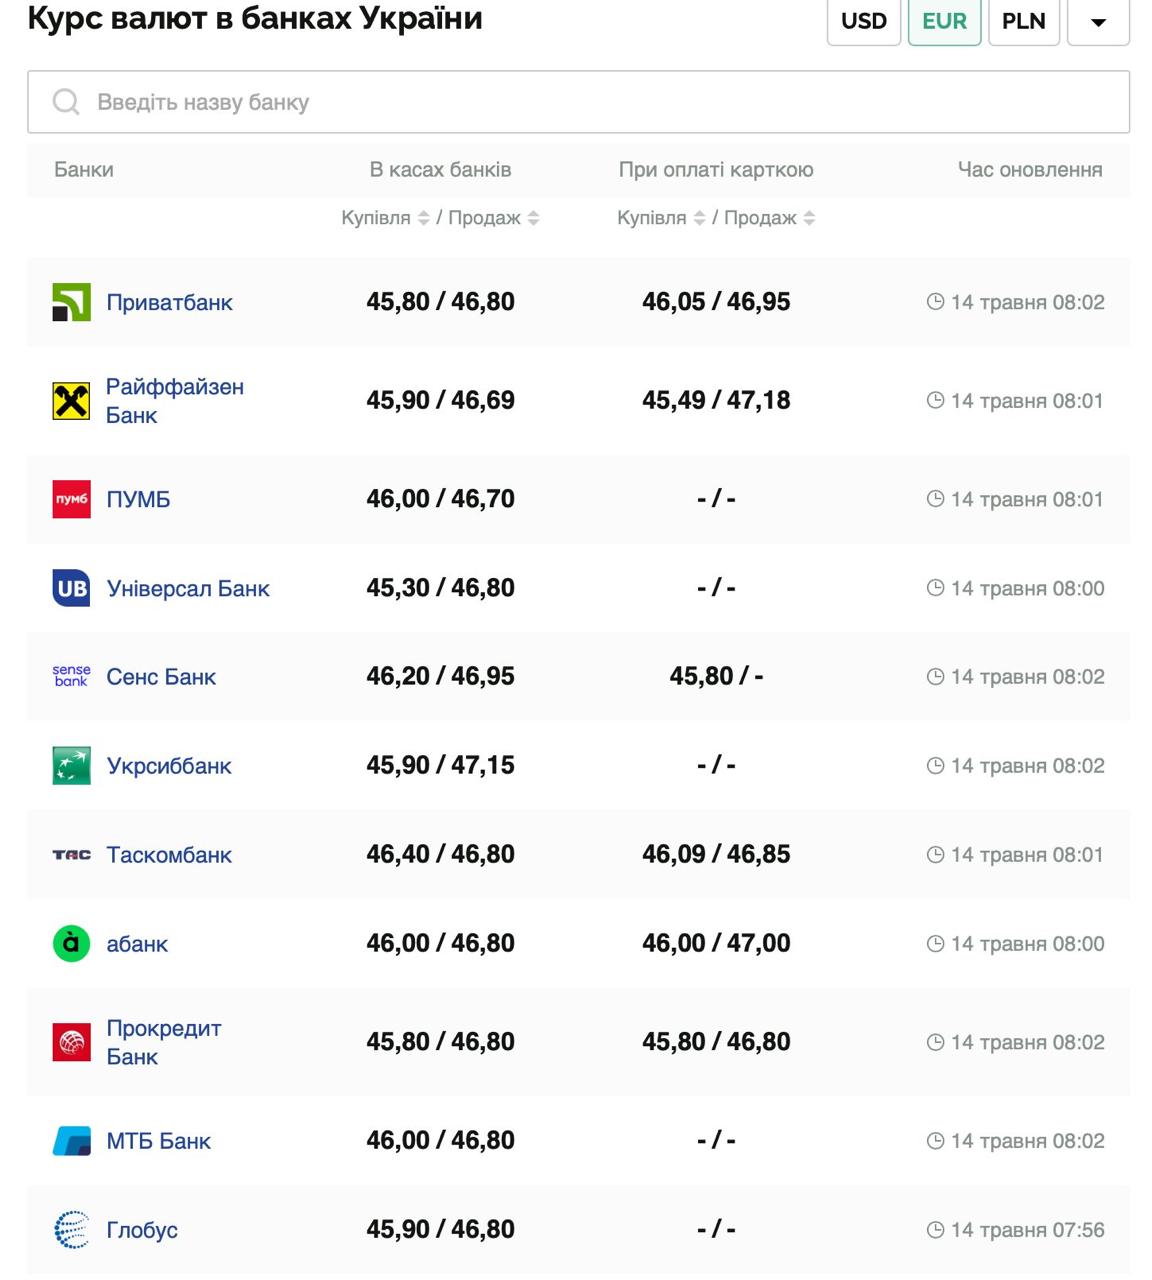Click the Raiffeisen Bank yellow logo
The height and width of the screenshot is (1280, 1152).
pyautogui.click(x=71, y=401)
